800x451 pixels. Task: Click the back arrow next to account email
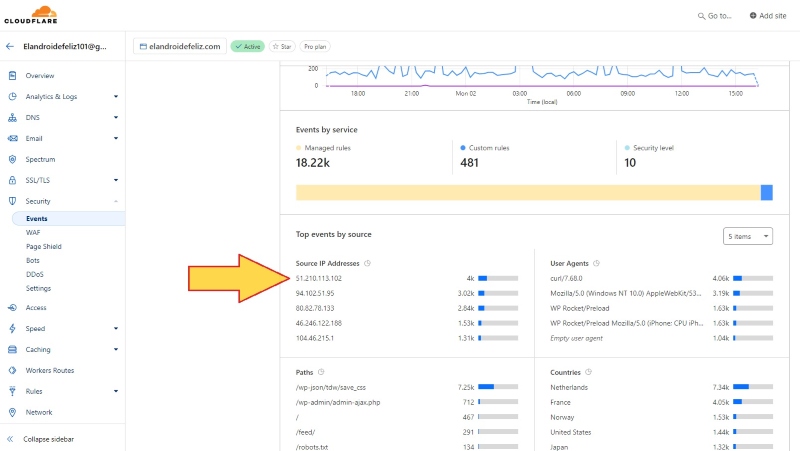tap(10, 46)
